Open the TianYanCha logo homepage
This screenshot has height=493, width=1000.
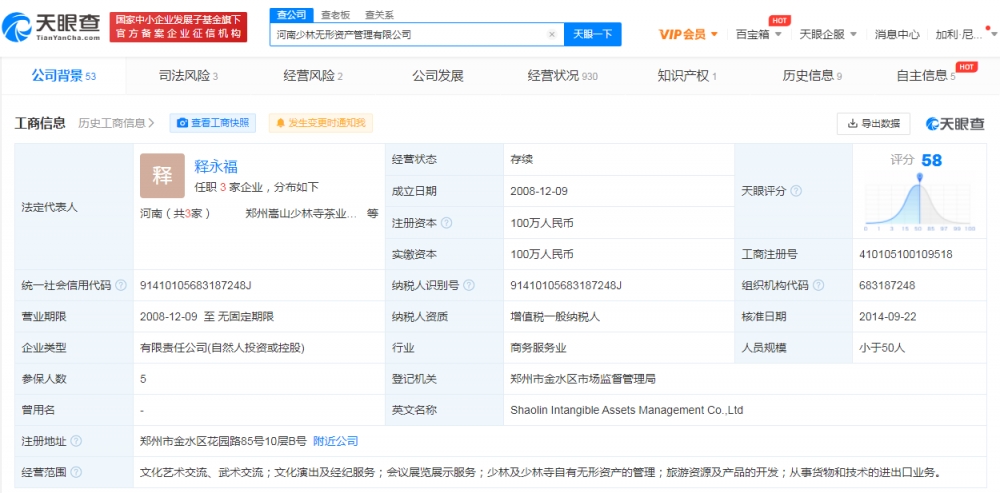(51, 27)
